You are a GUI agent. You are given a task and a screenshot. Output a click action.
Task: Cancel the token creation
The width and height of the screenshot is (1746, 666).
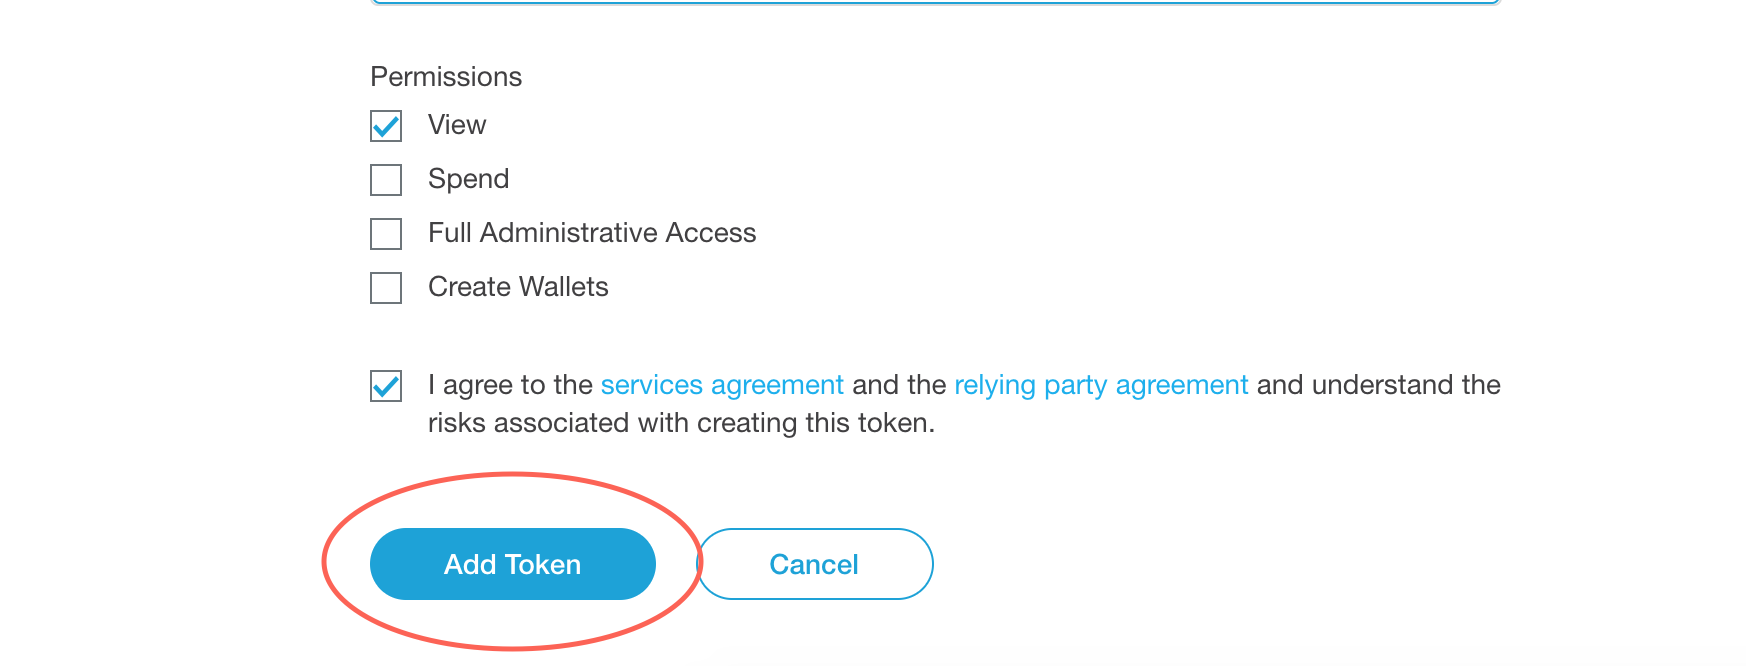815,564
